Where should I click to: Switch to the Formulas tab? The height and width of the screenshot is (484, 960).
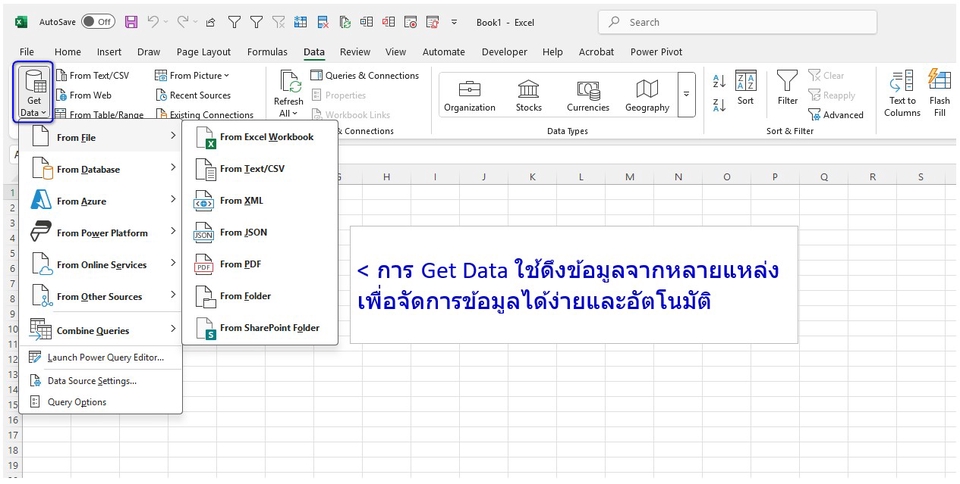(267, 52)
